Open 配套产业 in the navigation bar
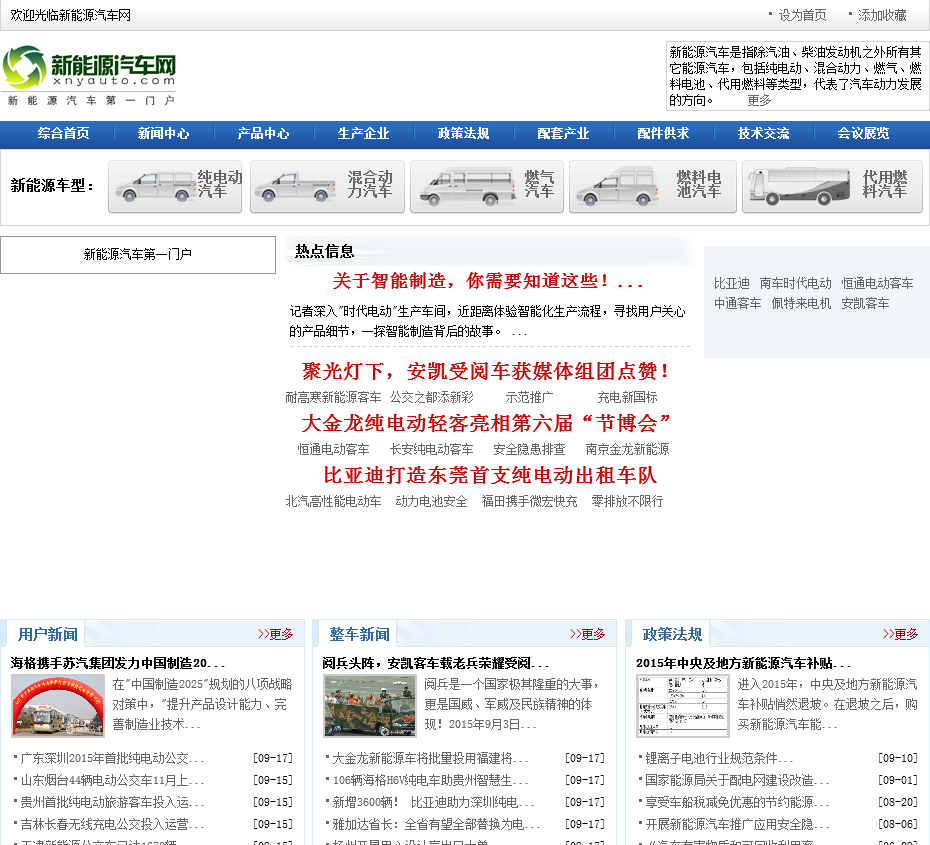The width and height of the screenshot is (930, 845). click(563, 133)
